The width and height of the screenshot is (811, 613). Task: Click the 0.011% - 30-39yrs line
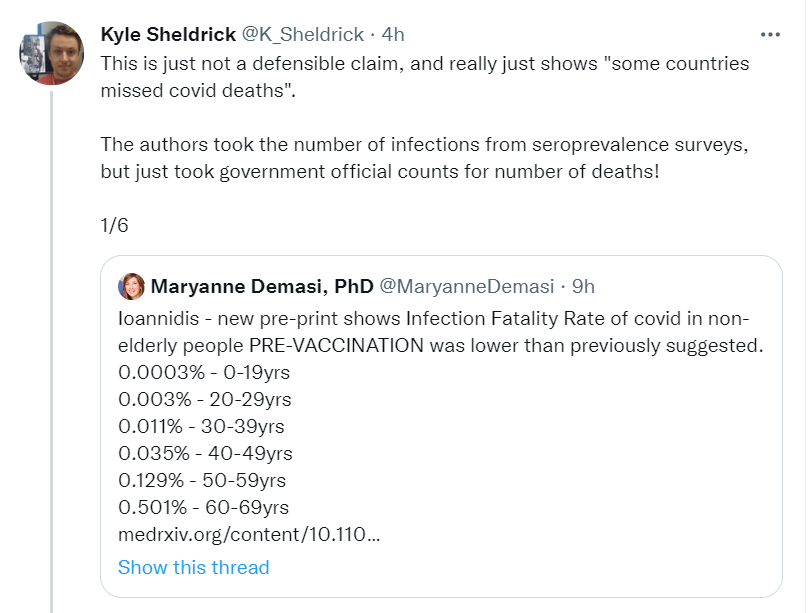coord(201,426)
